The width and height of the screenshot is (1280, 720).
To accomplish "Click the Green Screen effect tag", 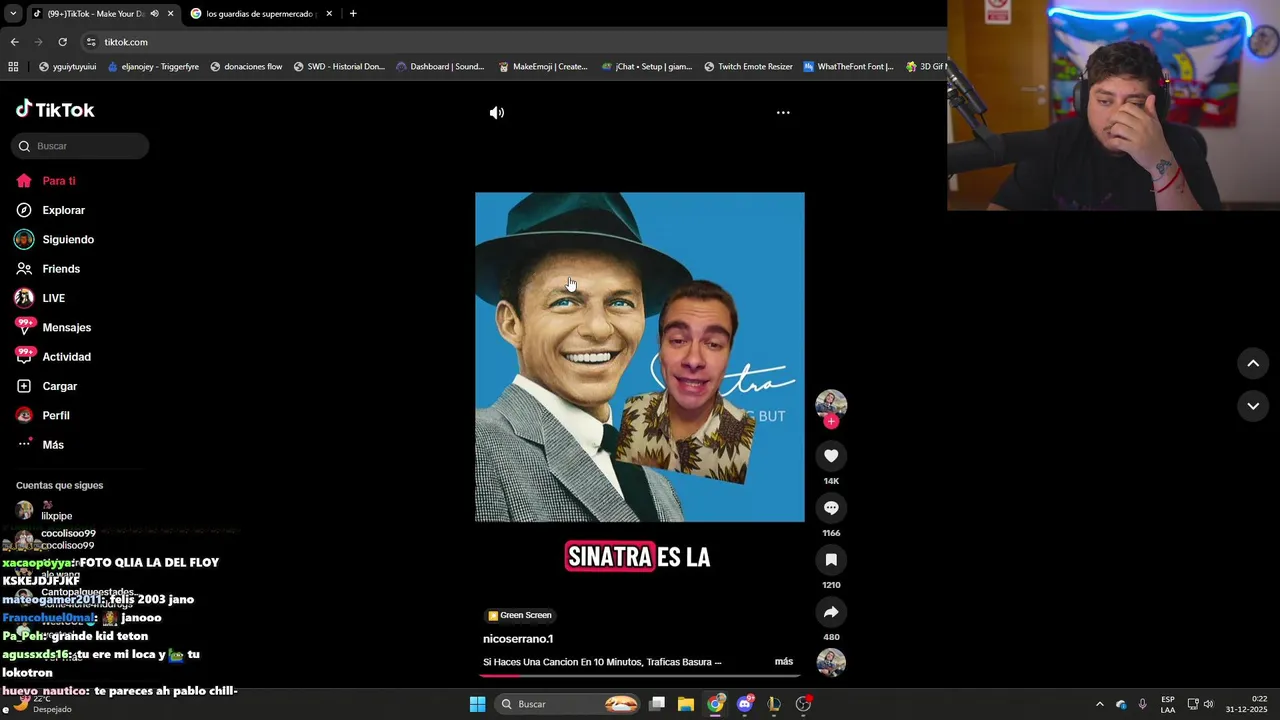I will coord(520,616).
